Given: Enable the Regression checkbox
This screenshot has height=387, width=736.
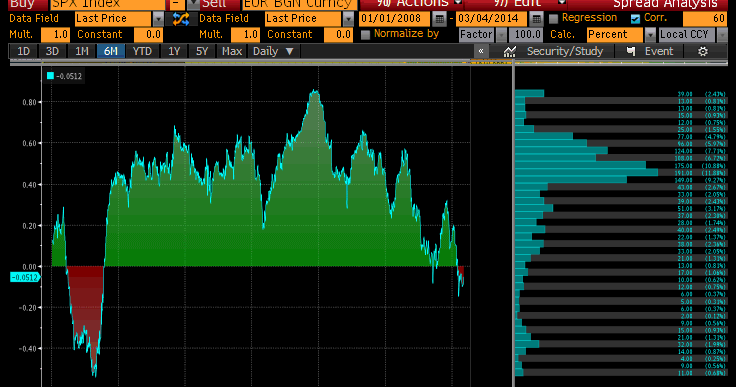Looking at the screenshot, I should tap(553, 19).
